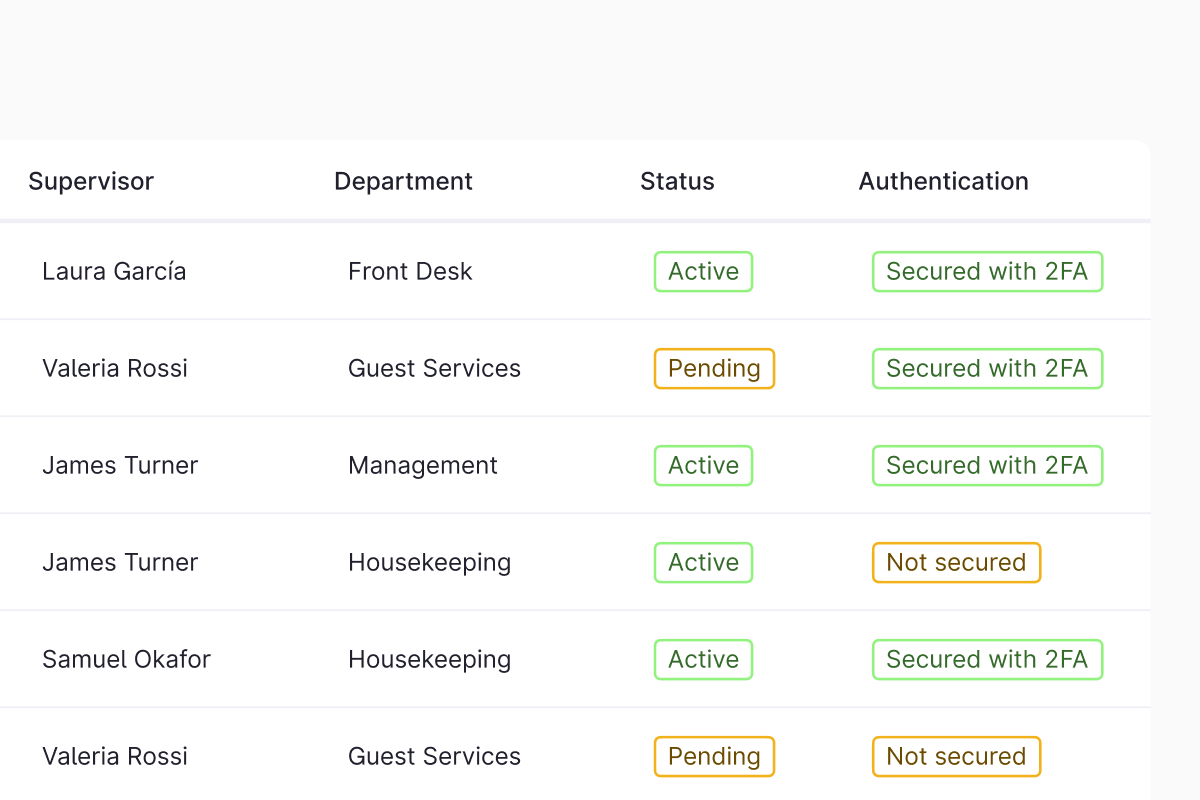The width and height of the screenshot is (1200, 800).
Task: Click Pending badge in the Secured with 2FA row
Action: [714, 368]
